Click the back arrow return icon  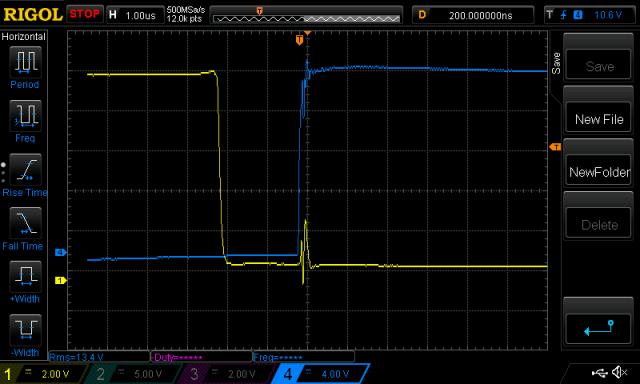tap(599, 328)
